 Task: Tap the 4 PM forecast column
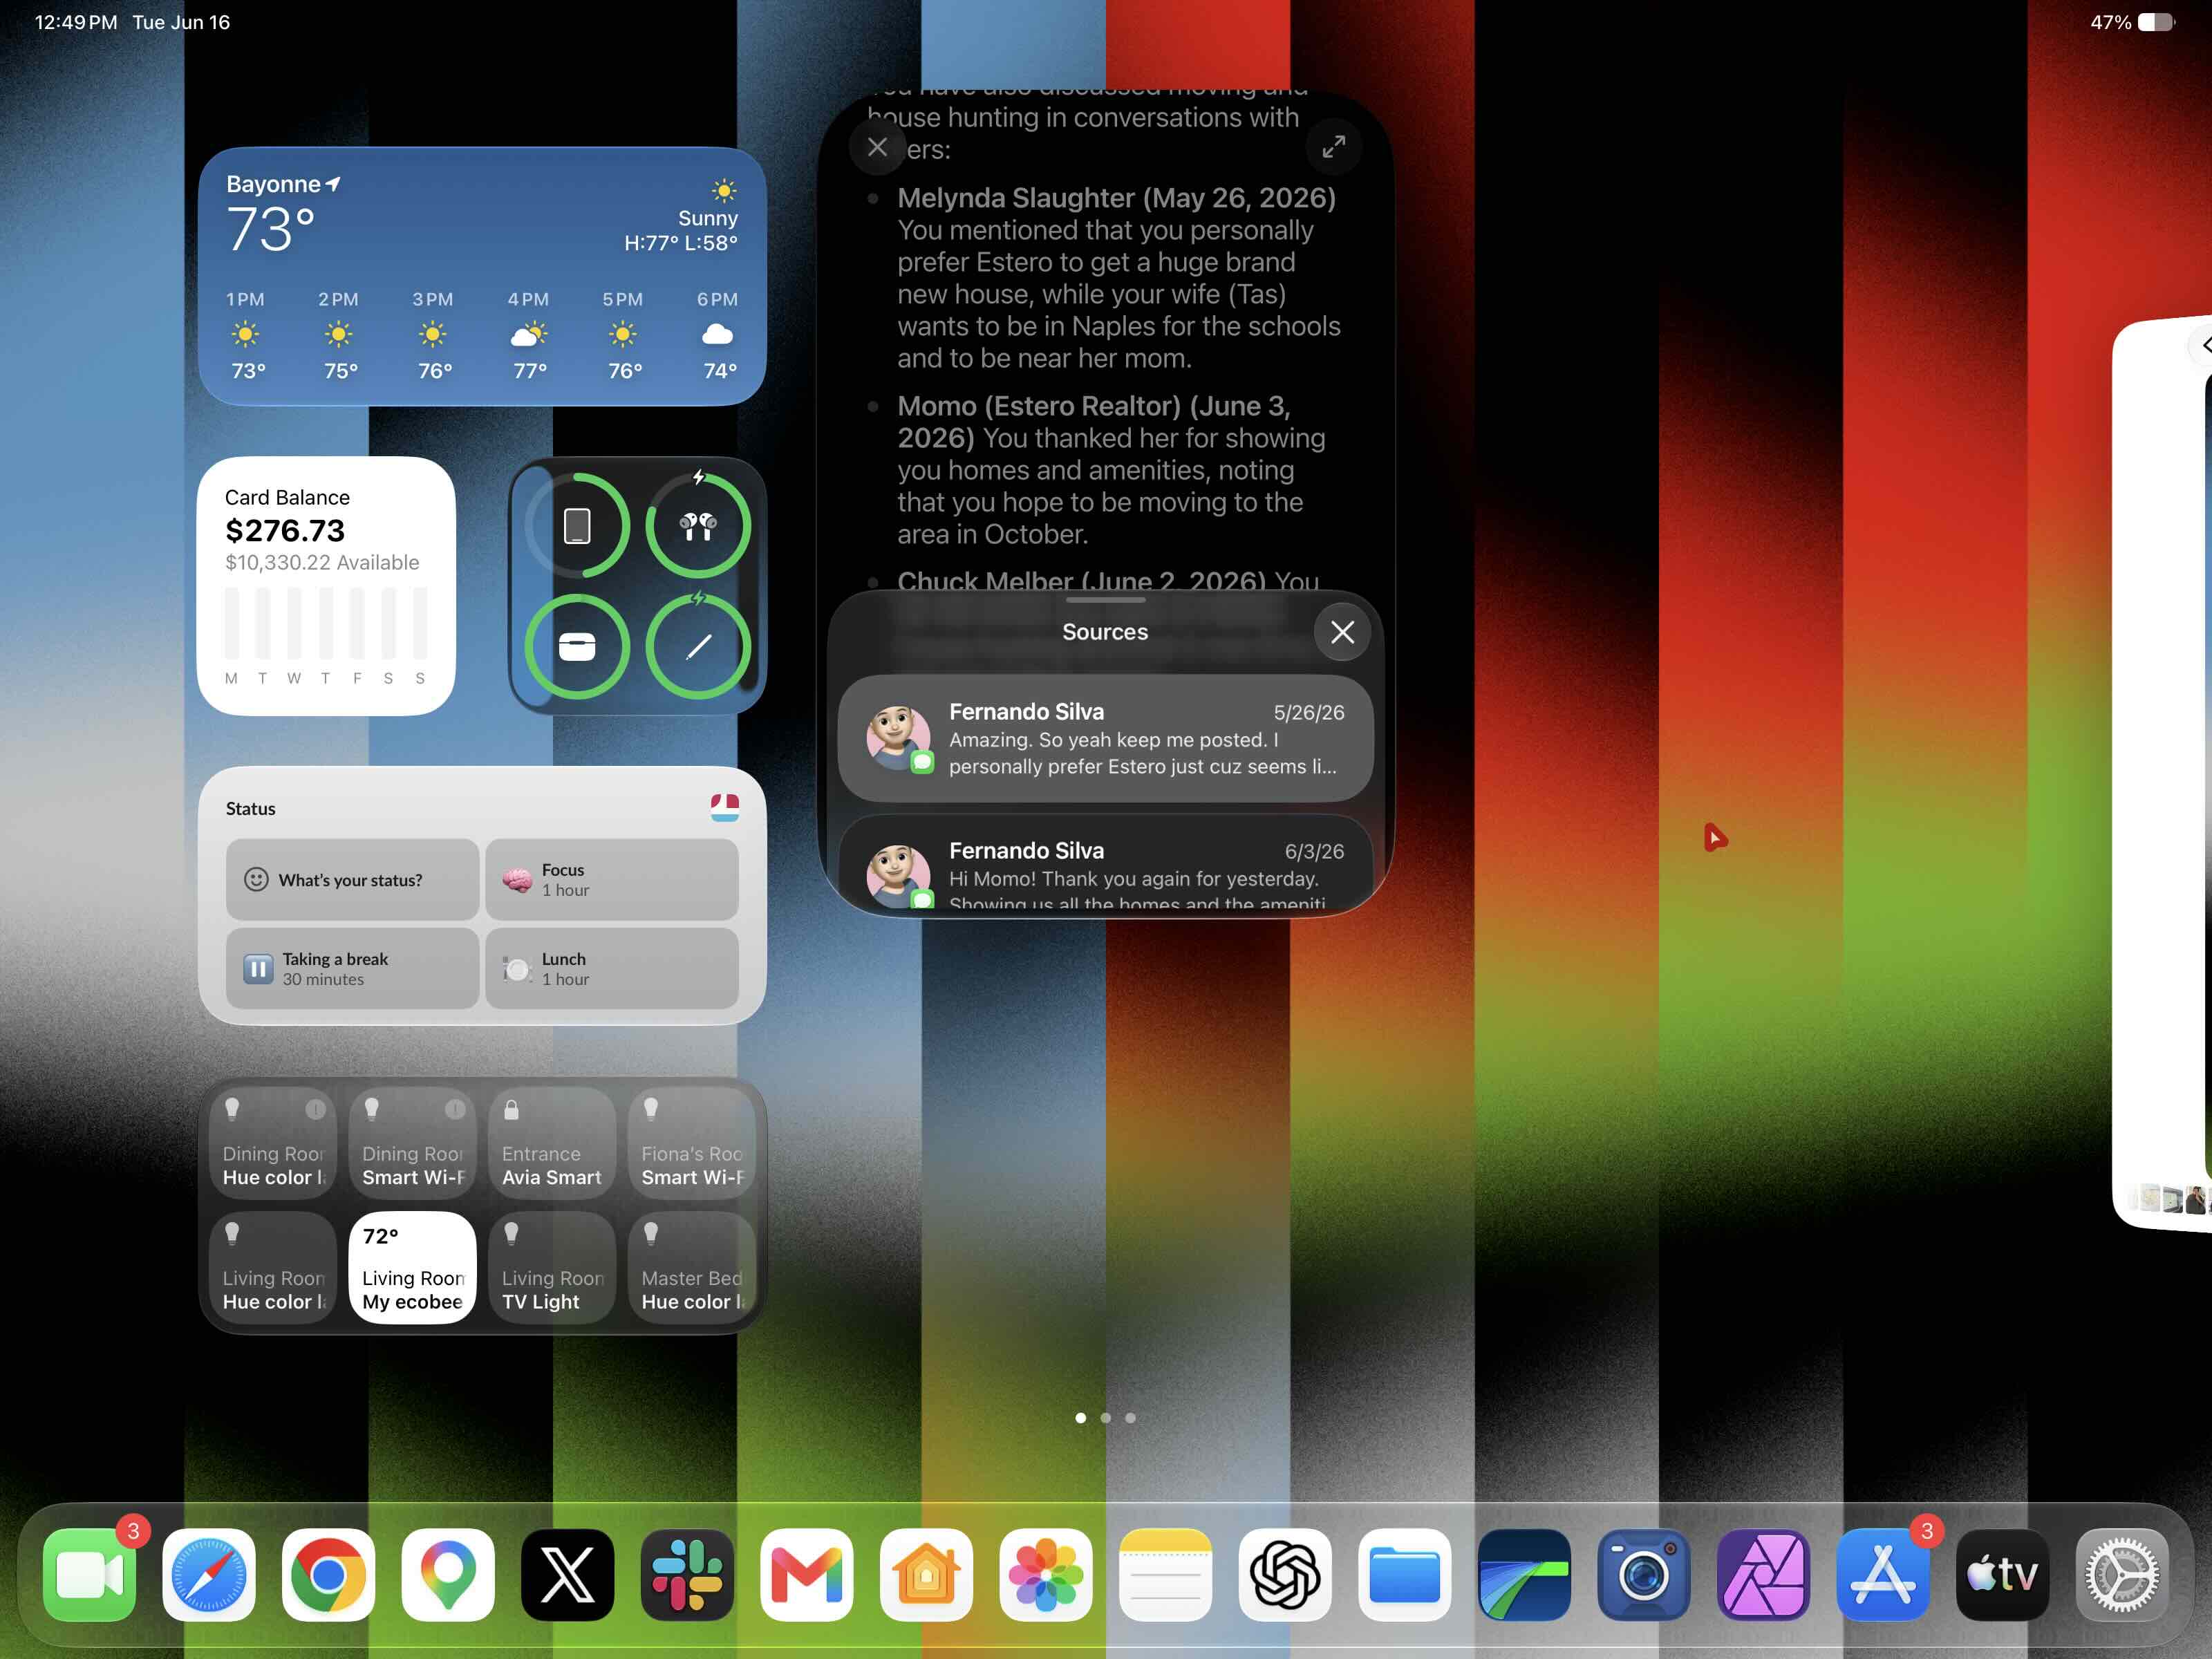tap(528, 335)
